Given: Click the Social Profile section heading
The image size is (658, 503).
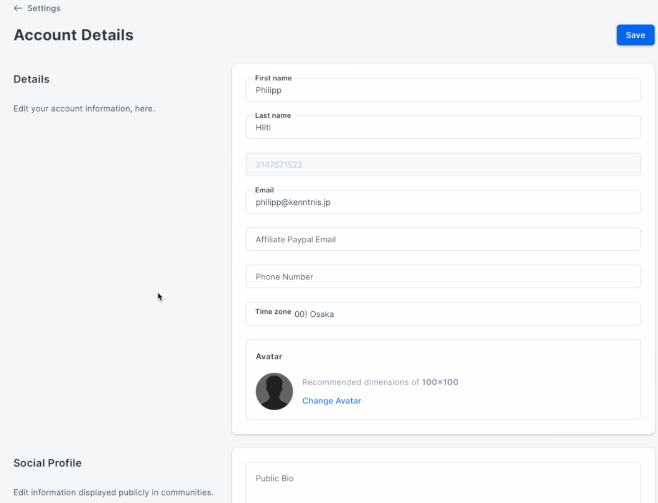Looking at the screenshot, I should pyautogui.click(x=47, y=463).
